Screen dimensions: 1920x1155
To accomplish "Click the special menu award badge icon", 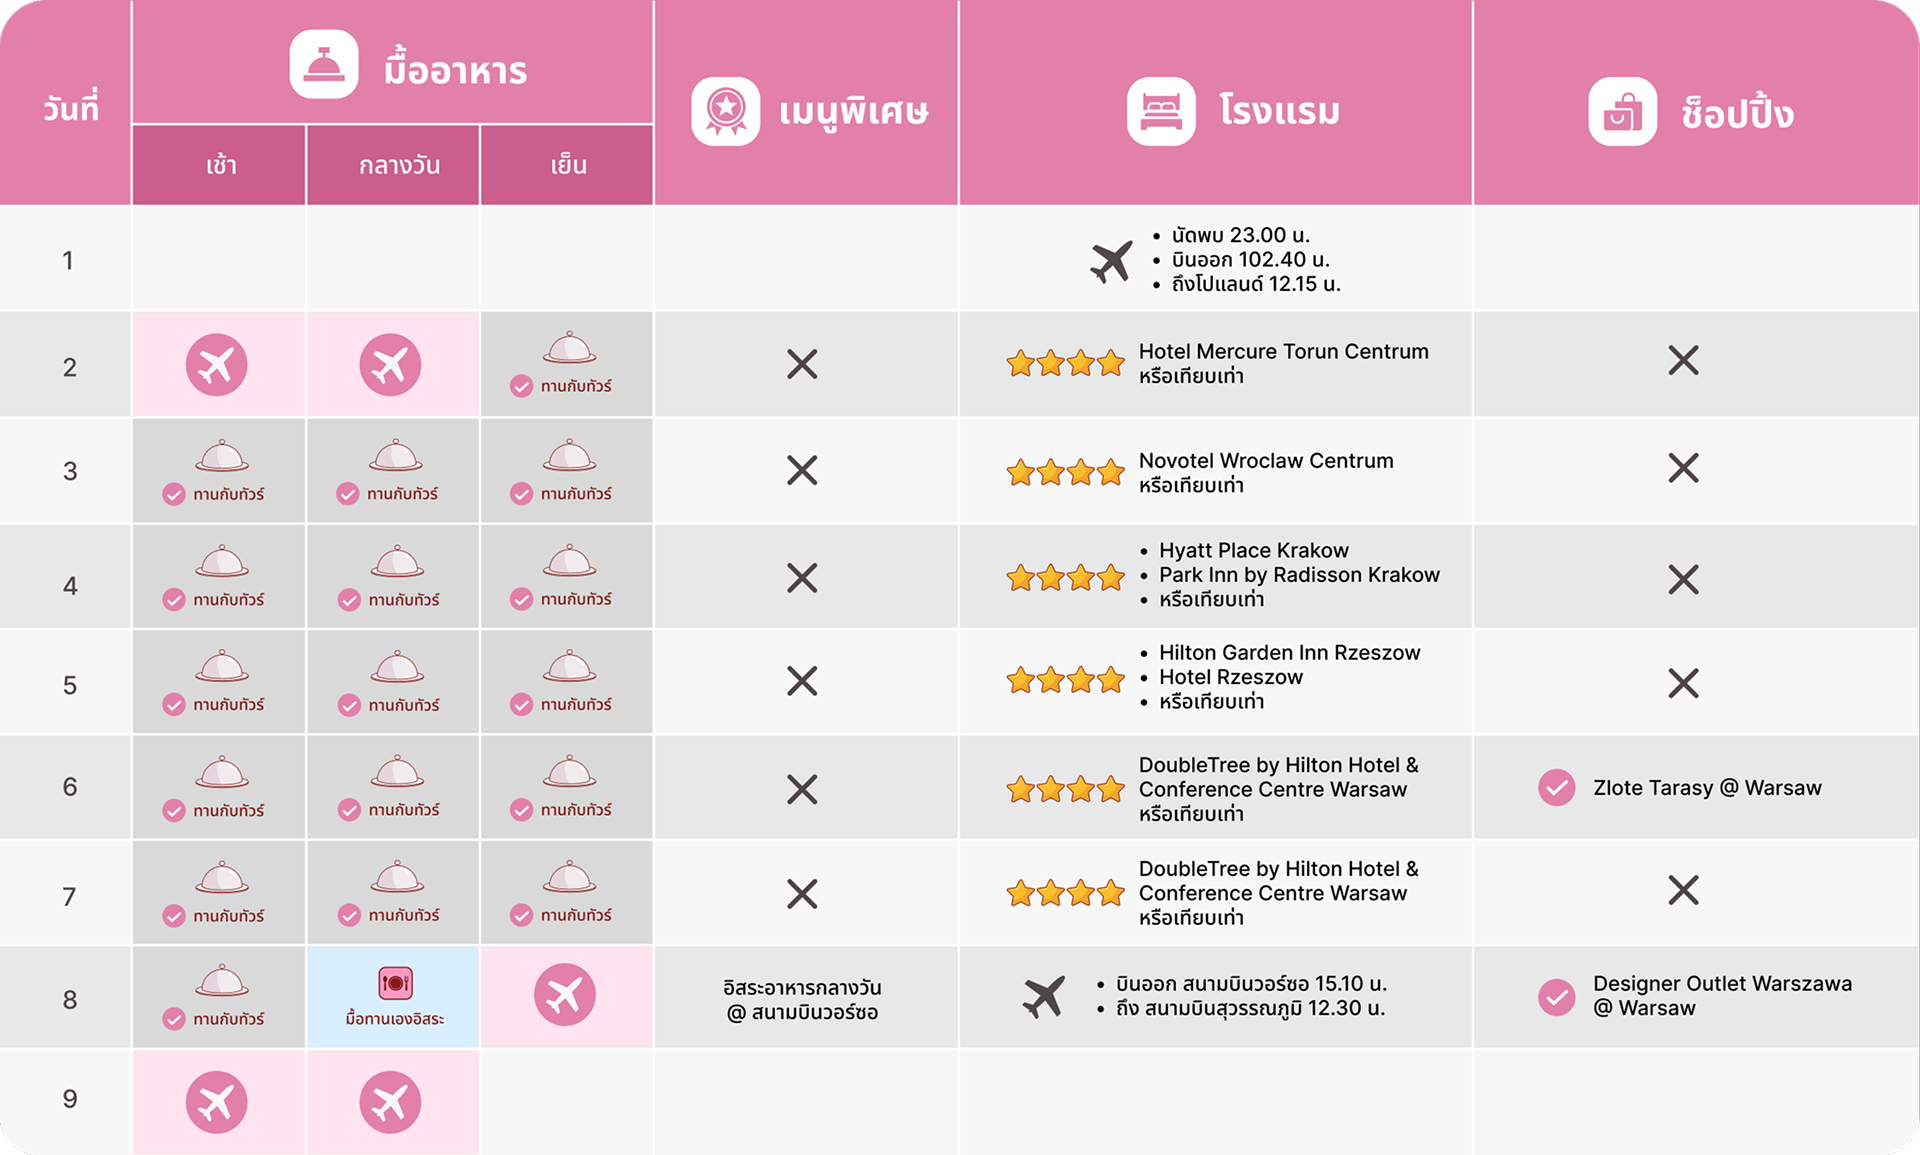I will (x=726, y=111).
